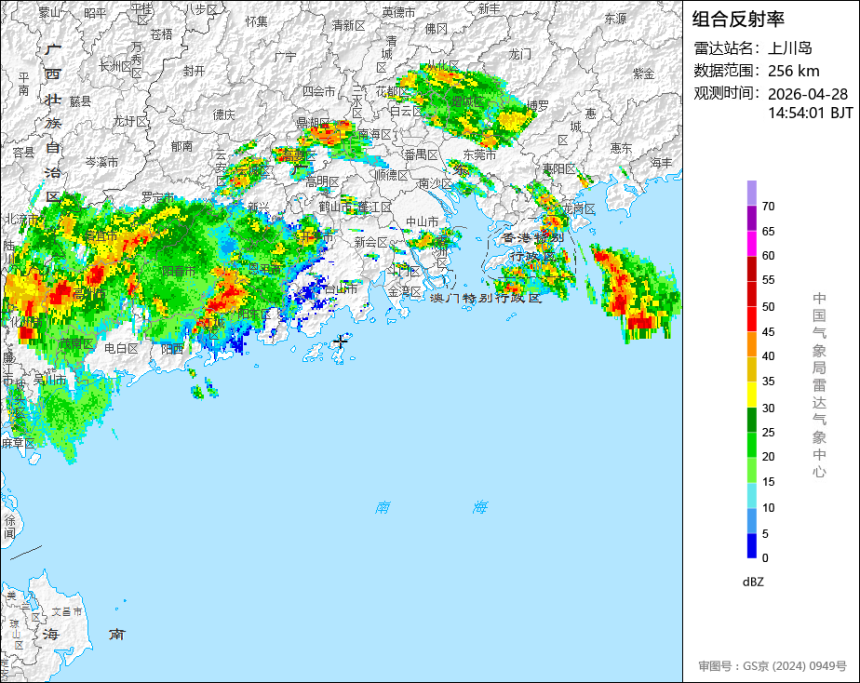Image resolution: width=860 pixels, height=683 pixels.
Task: Click the 惠东 map label
Action: (x=621, y=148)
